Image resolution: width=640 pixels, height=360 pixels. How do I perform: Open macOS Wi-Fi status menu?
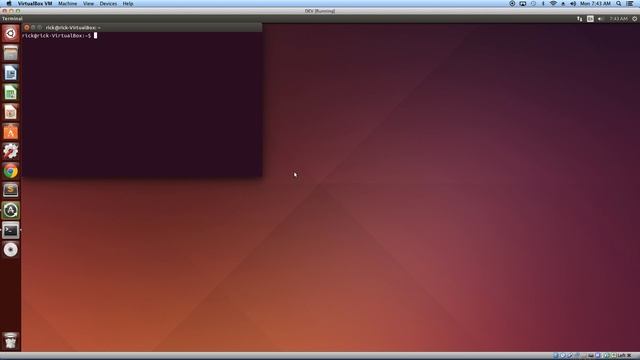coord(553,3)
